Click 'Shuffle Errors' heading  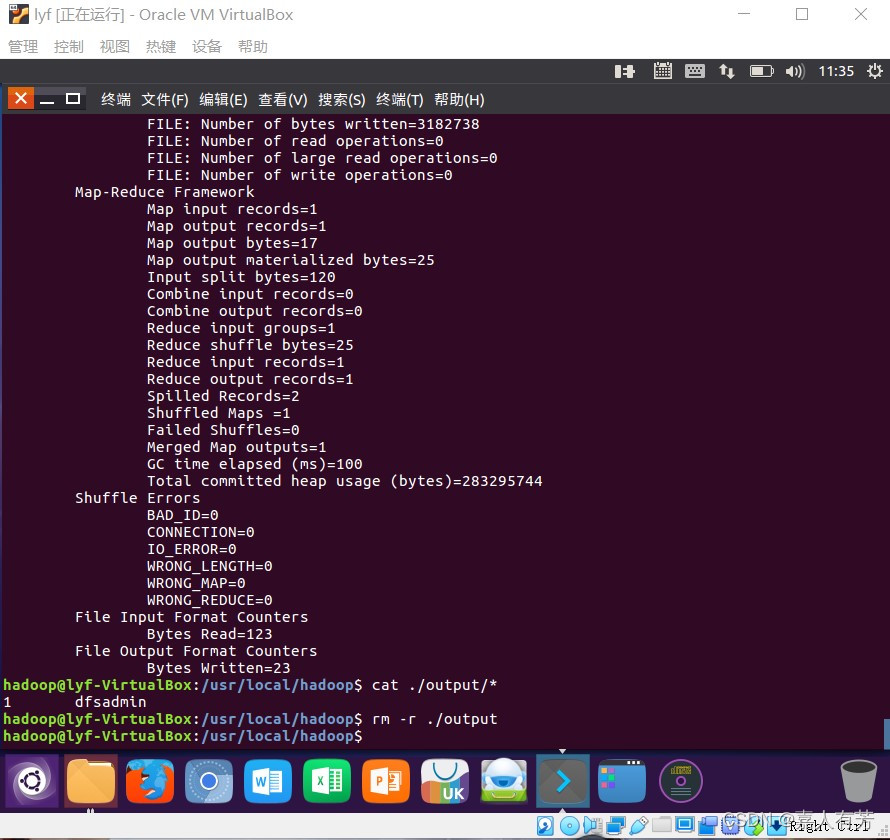pos(137,498)
